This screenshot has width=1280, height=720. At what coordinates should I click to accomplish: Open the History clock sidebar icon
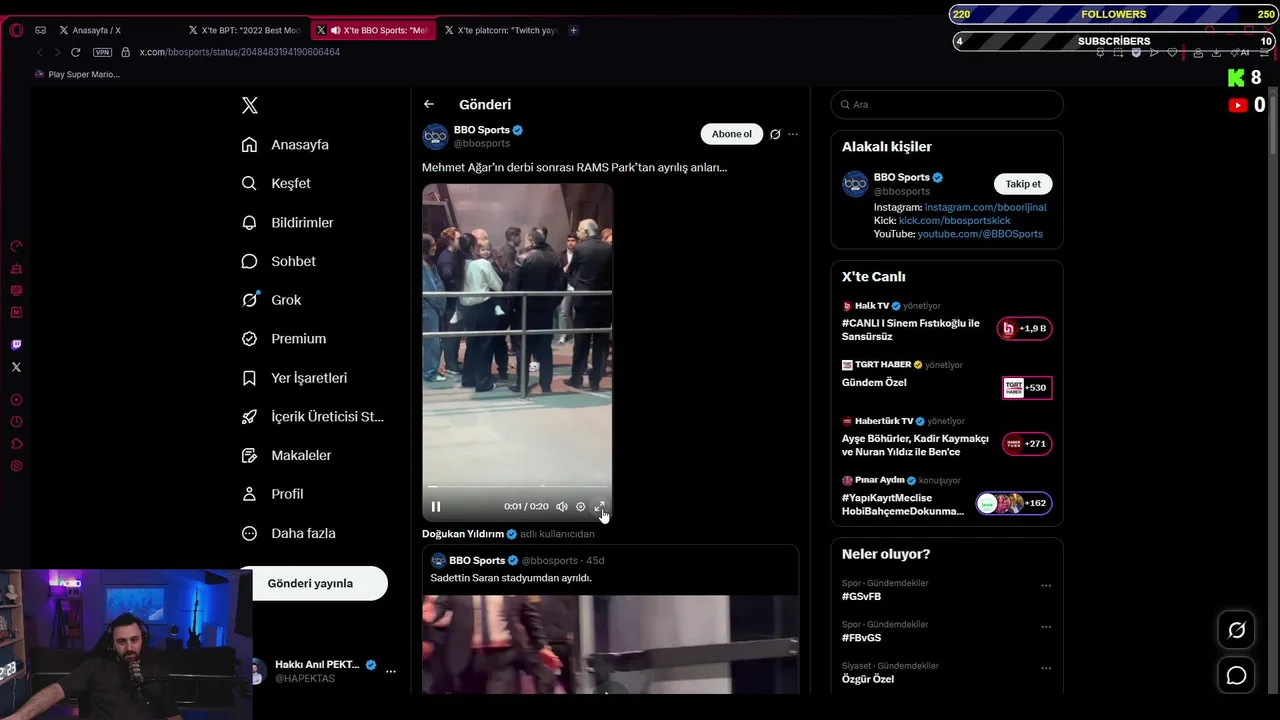(x=16, y=422)
